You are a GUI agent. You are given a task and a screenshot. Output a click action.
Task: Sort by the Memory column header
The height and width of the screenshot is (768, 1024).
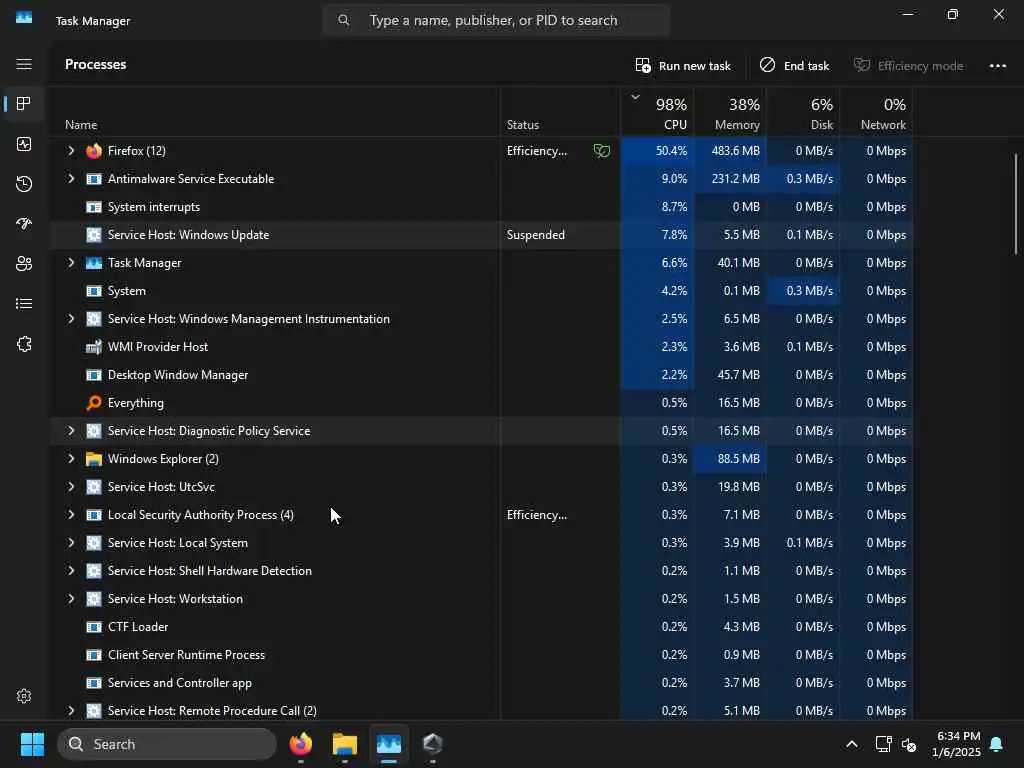pos(730,112)
